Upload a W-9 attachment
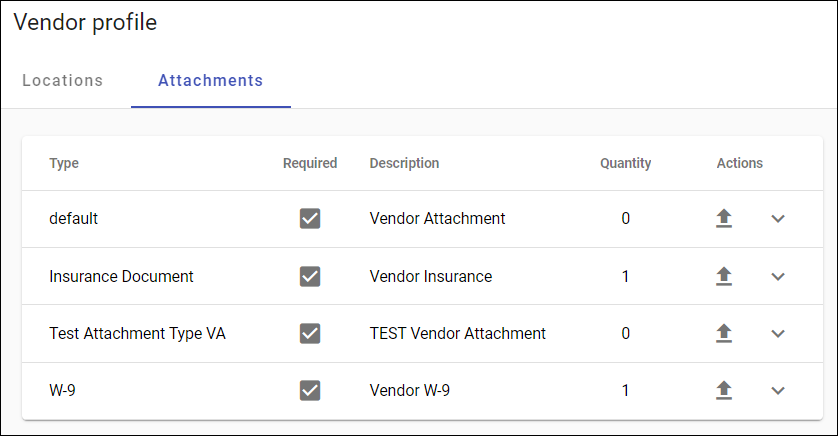 (x=724, y=391)
